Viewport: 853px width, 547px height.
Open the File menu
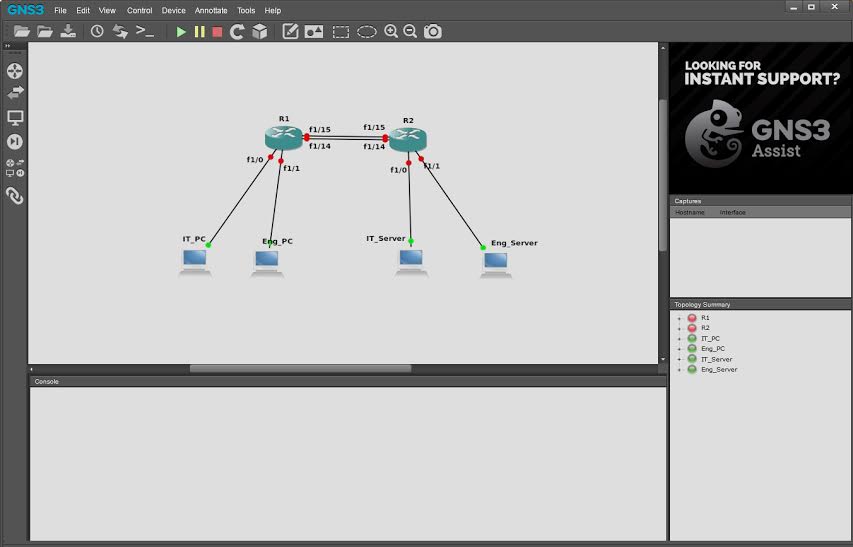[x=60, y=10]
